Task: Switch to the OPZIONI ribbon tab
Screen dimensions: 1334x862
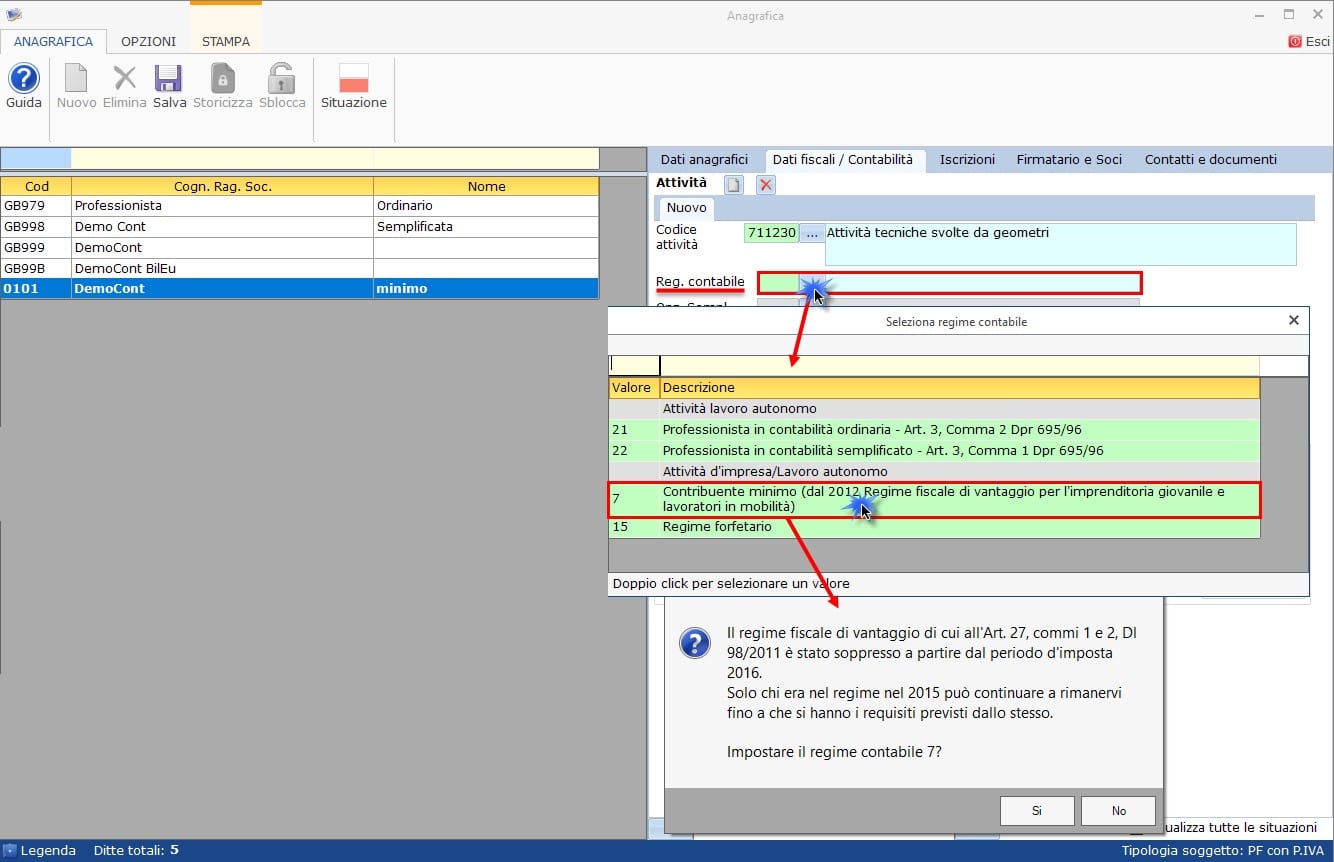Action: pyautogui.click(x=148, y=42)
